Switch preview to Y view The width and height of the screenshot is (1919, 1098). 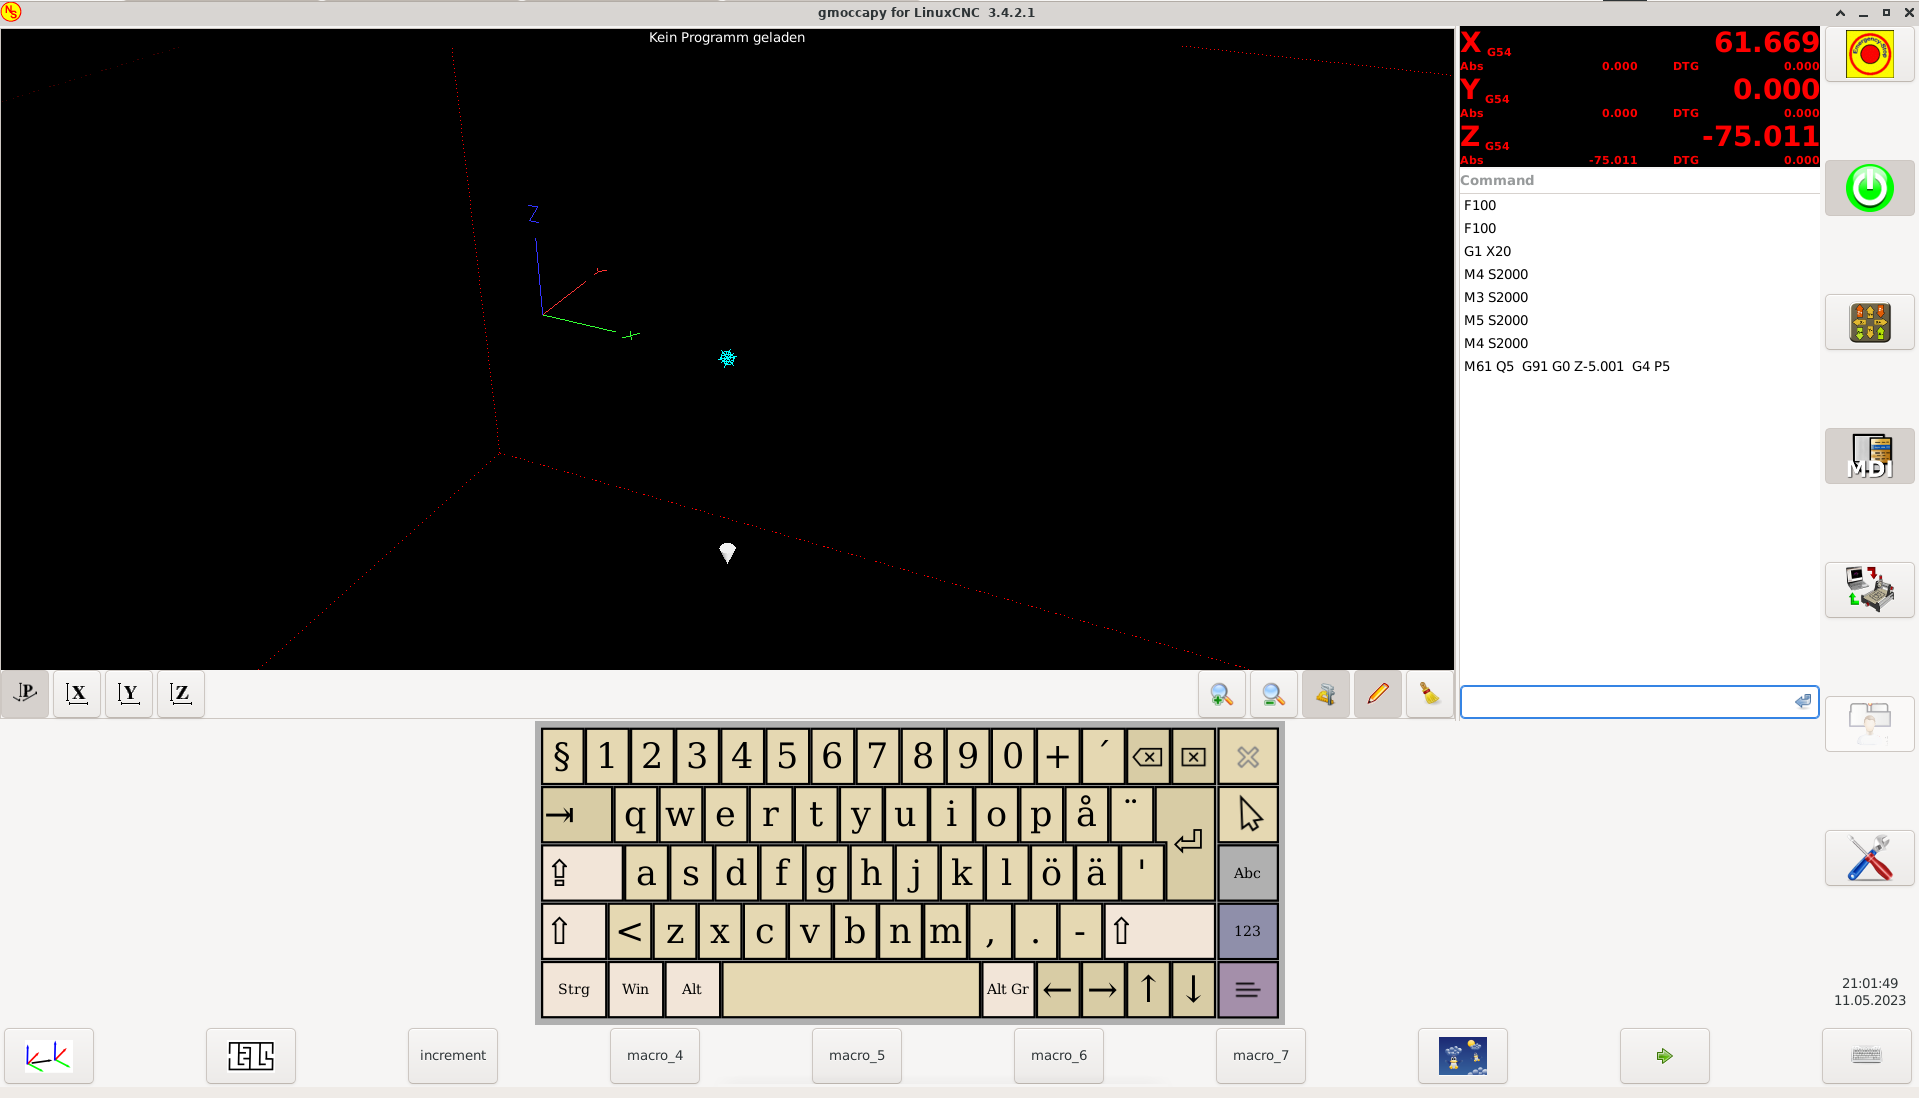pyautogui.click(x=129, y=694)
